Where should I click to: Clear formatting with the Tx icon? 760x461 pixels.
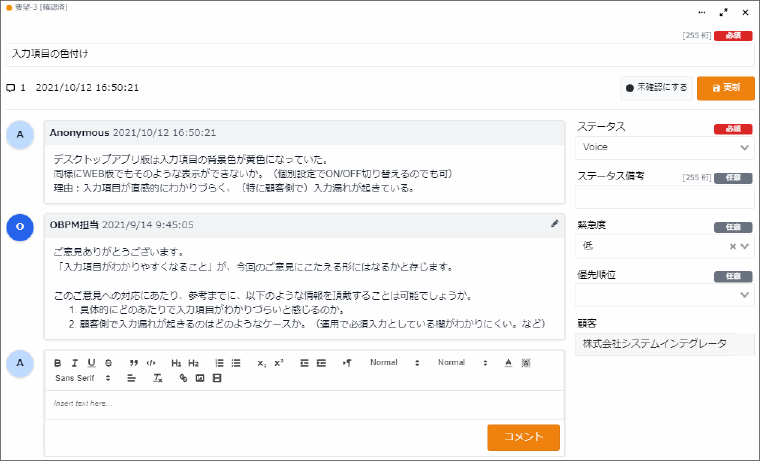(x=157, y=379)
